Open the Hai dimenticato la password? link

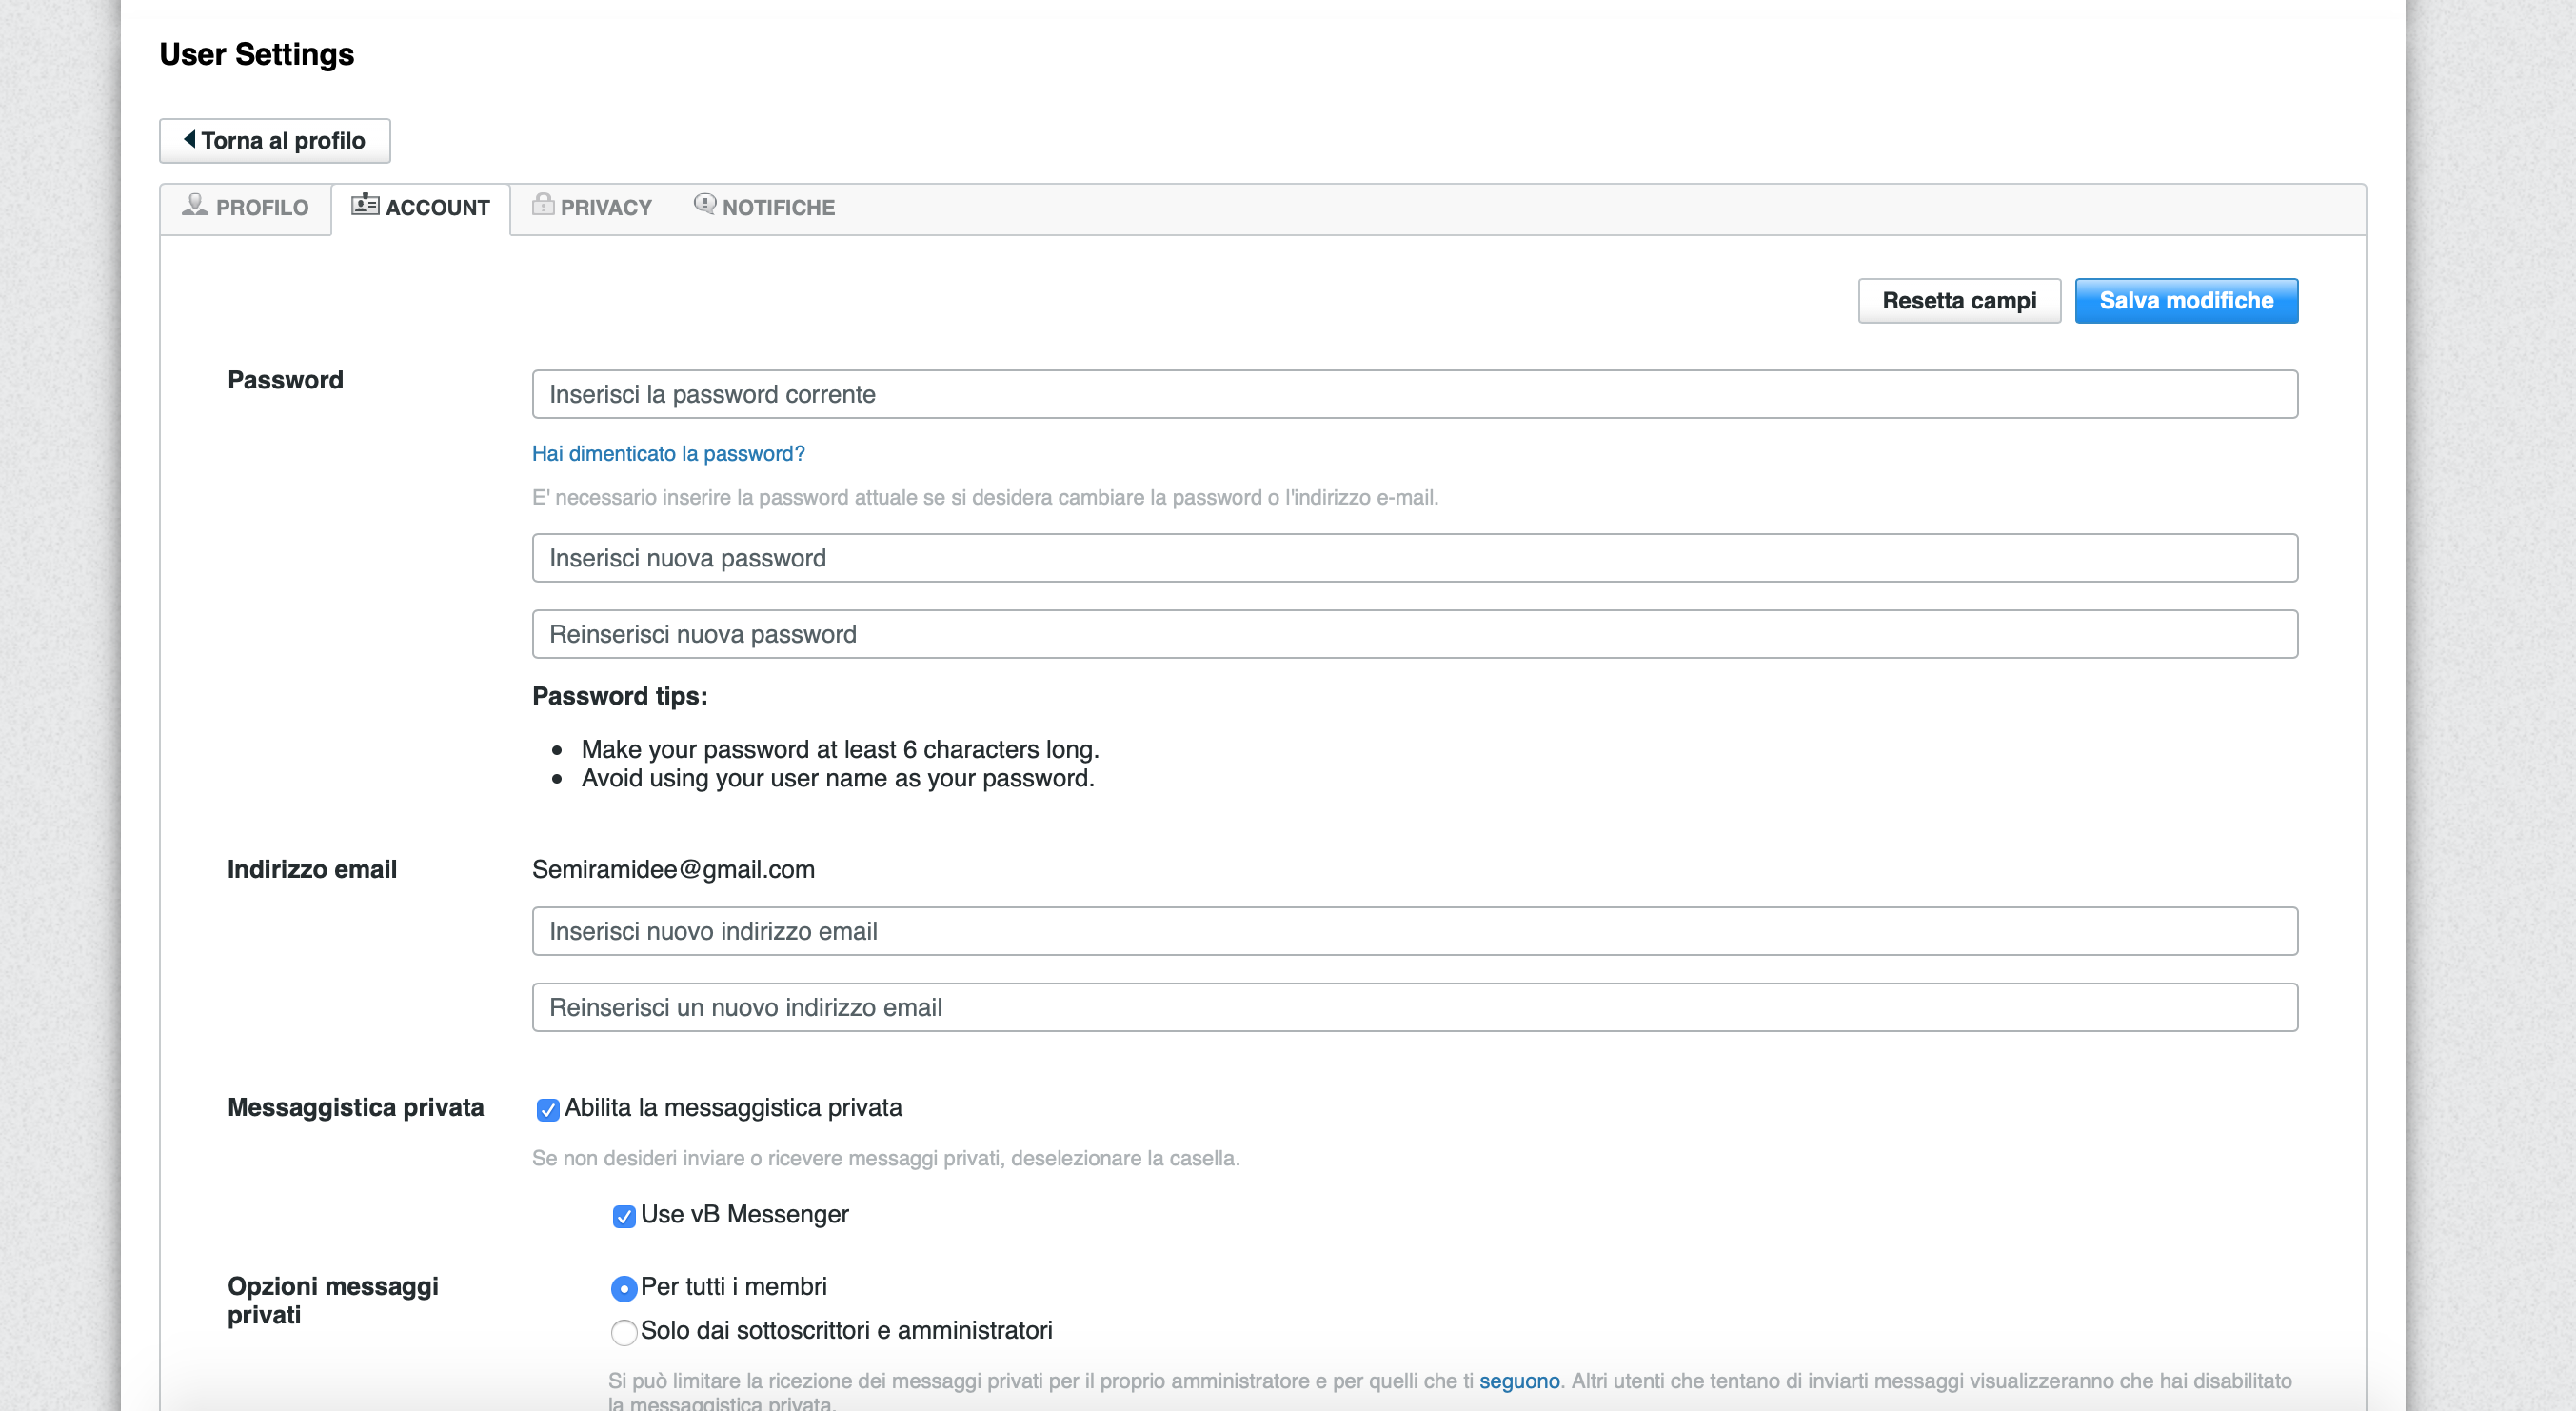(x=668, y=454)
